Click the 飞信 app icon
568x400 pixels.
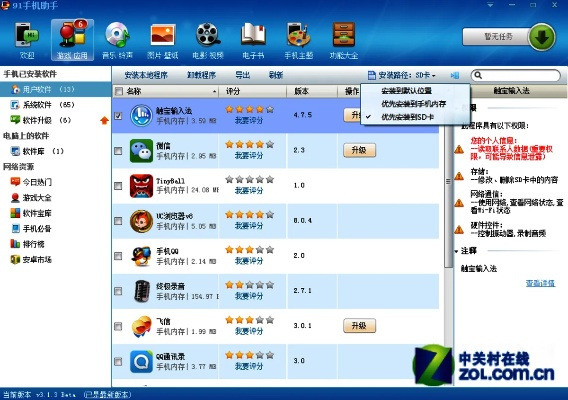click(141, 326)
